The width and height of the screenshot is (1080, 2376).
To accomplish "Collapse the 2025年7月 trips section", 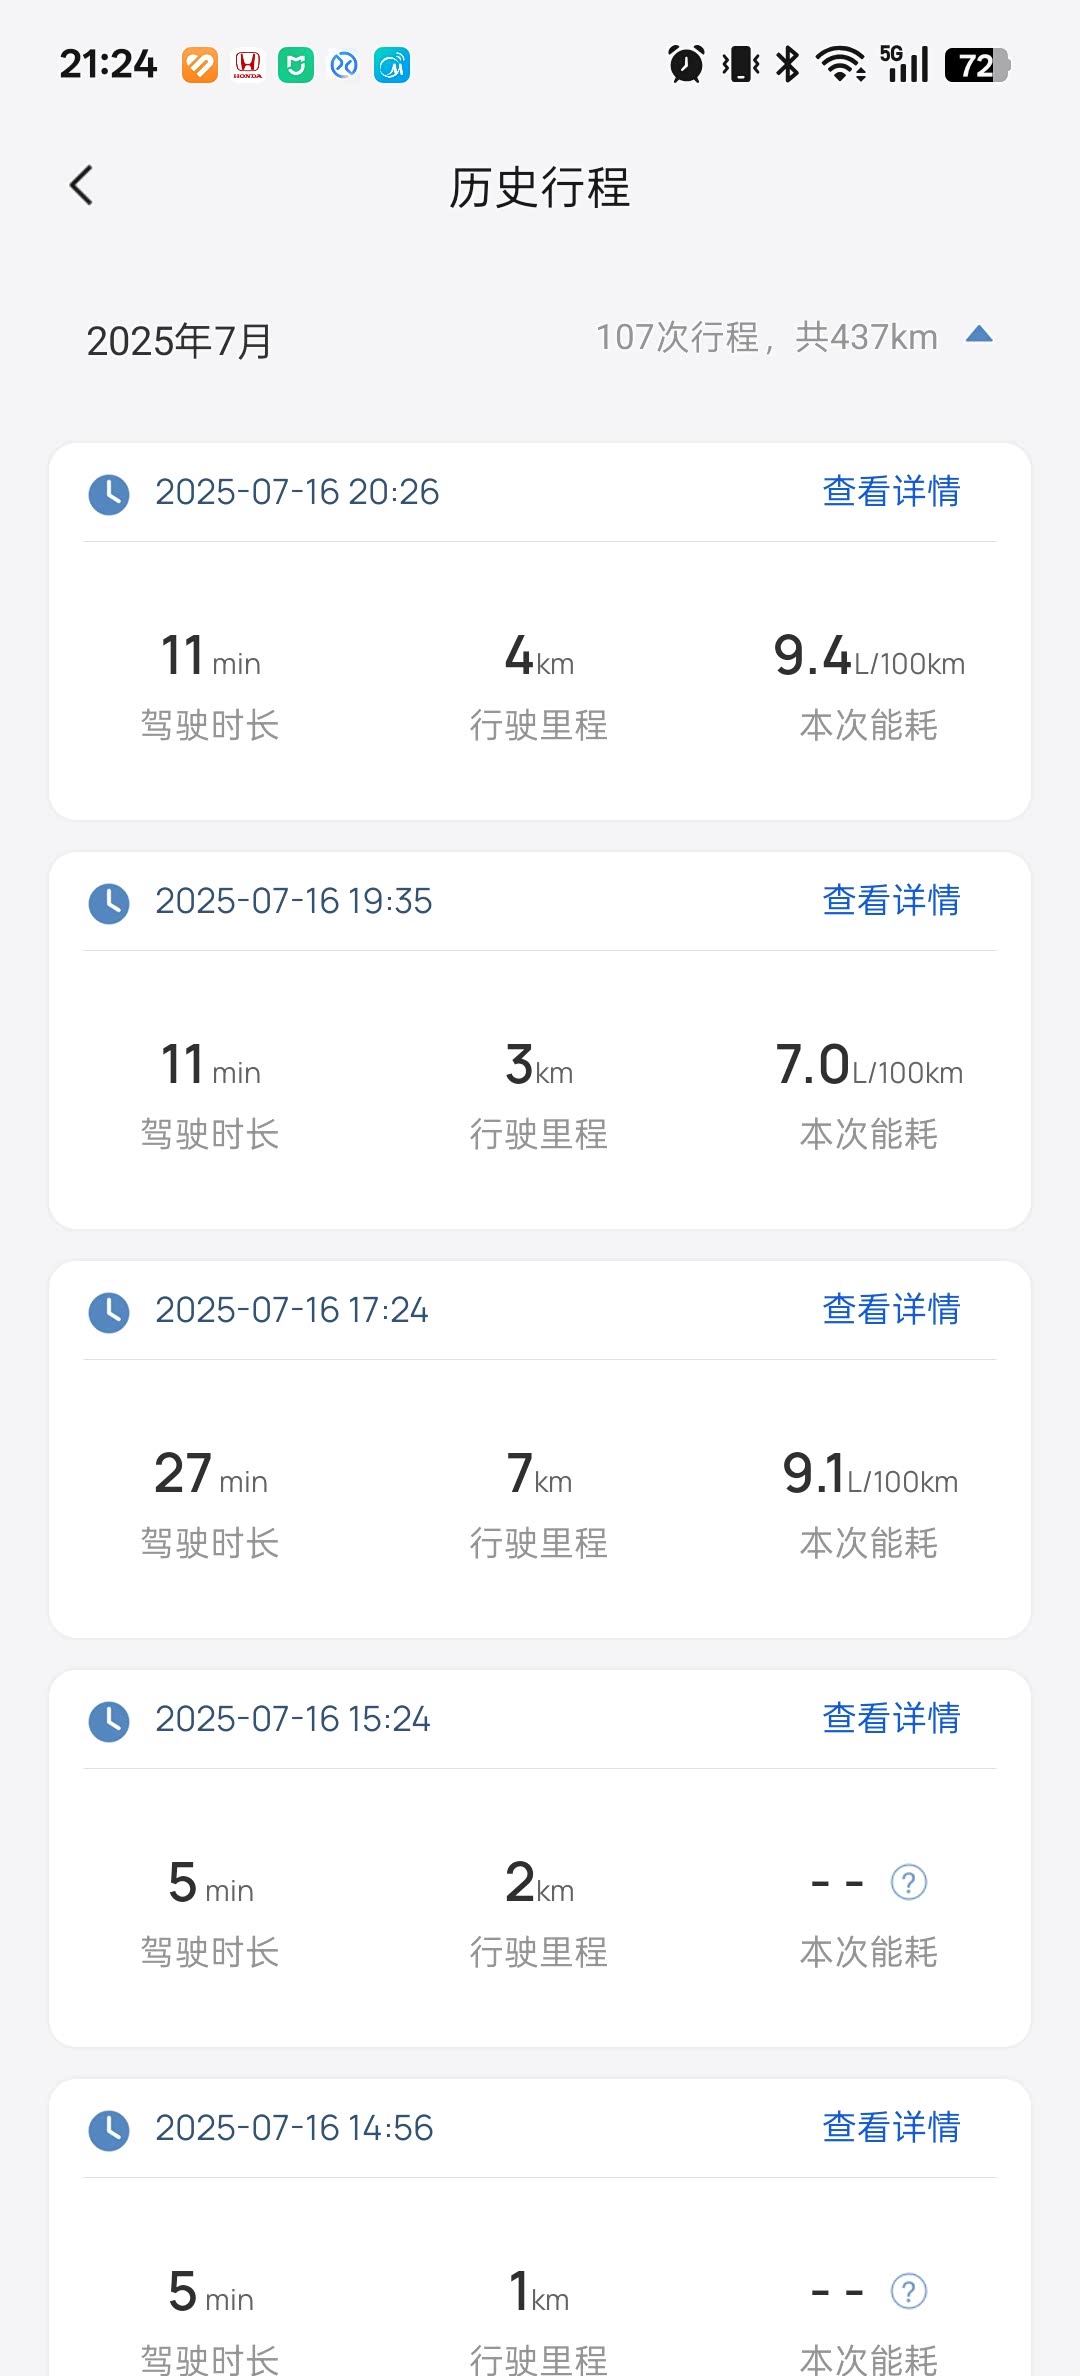I will pyautogui.click(x=979, y=335).
